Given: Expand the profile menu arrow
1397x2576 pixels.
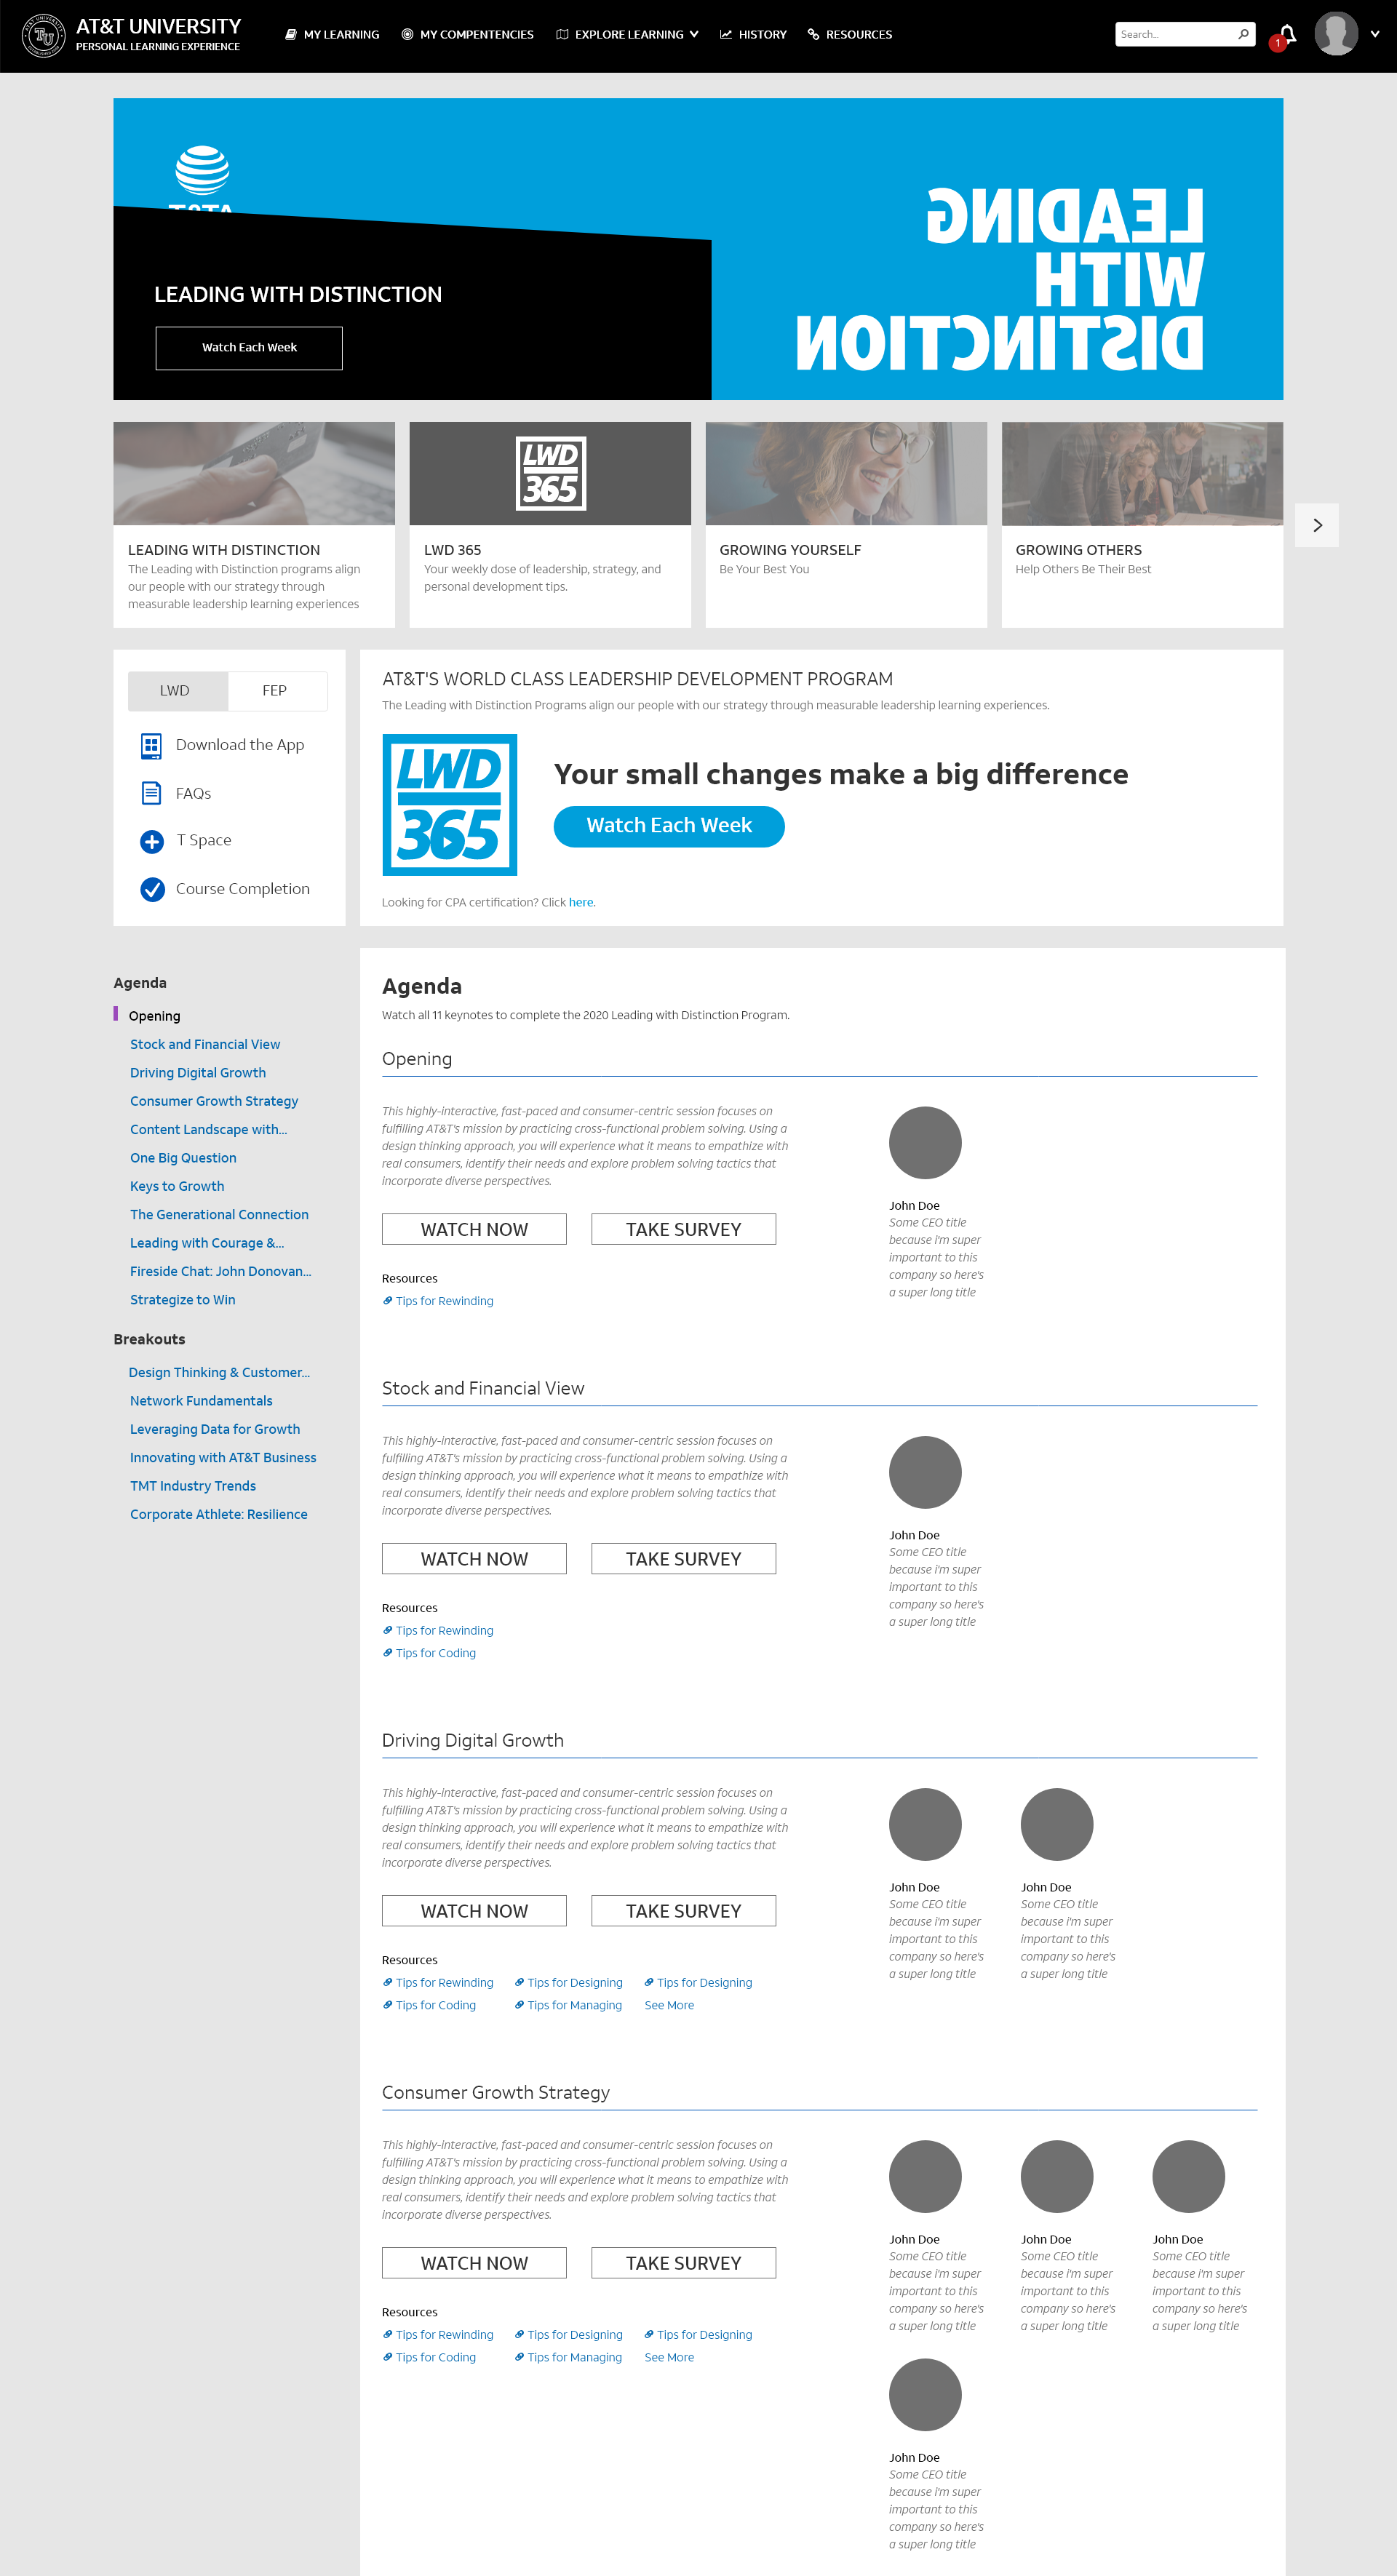Looking at the screenshot, I should 1375,34.
